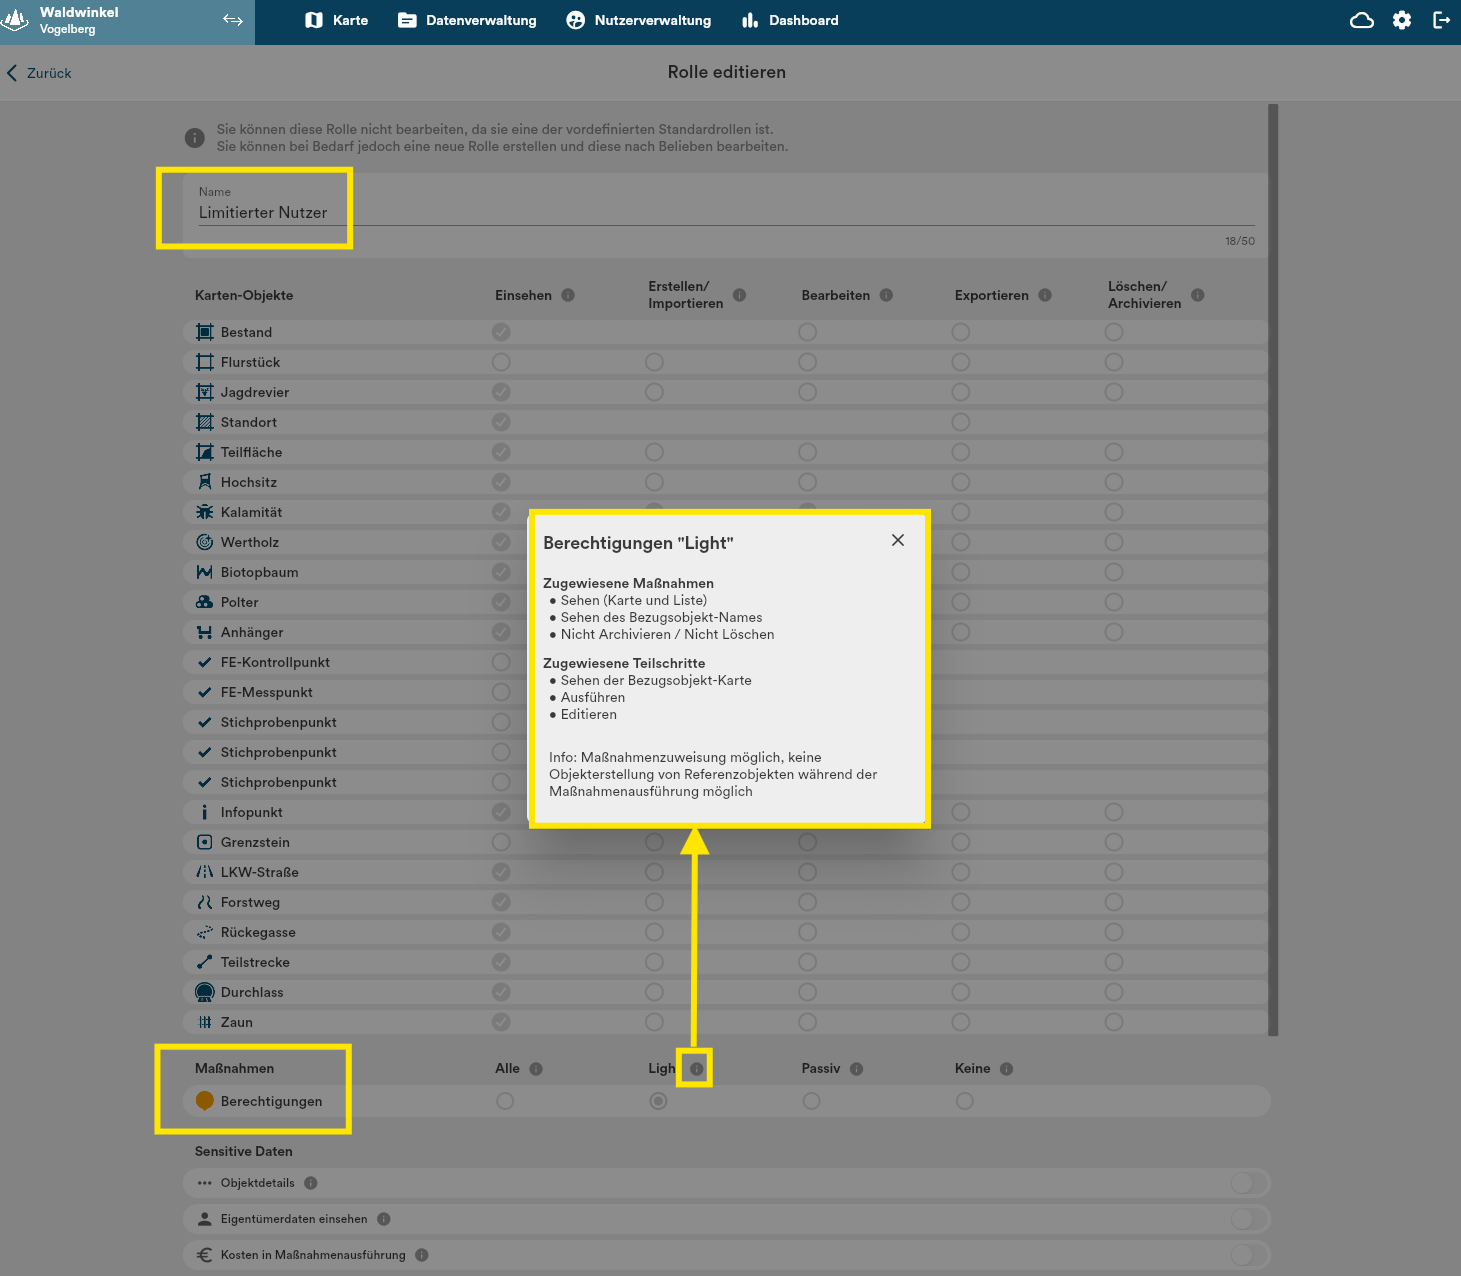Click the info icon next to Einsehen
The height and width of the screenshot is (1276, 1461).
point(568,295)
